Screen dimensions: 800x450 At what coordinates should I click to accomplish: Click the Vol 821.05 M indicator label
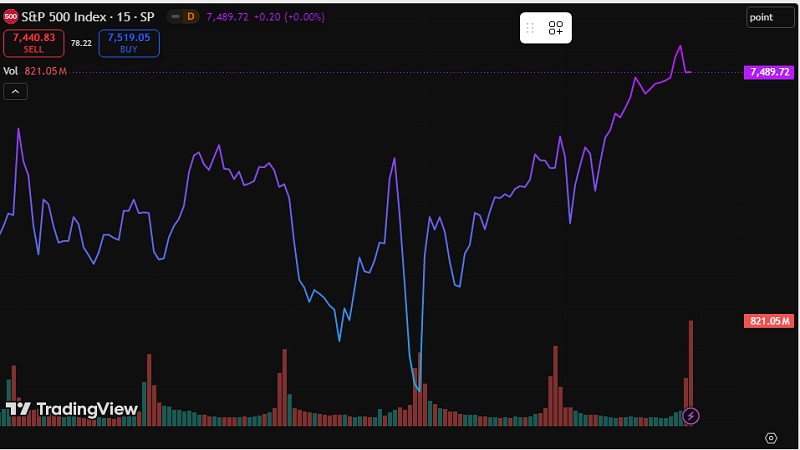pyautogui.click(x=35, y=71)
